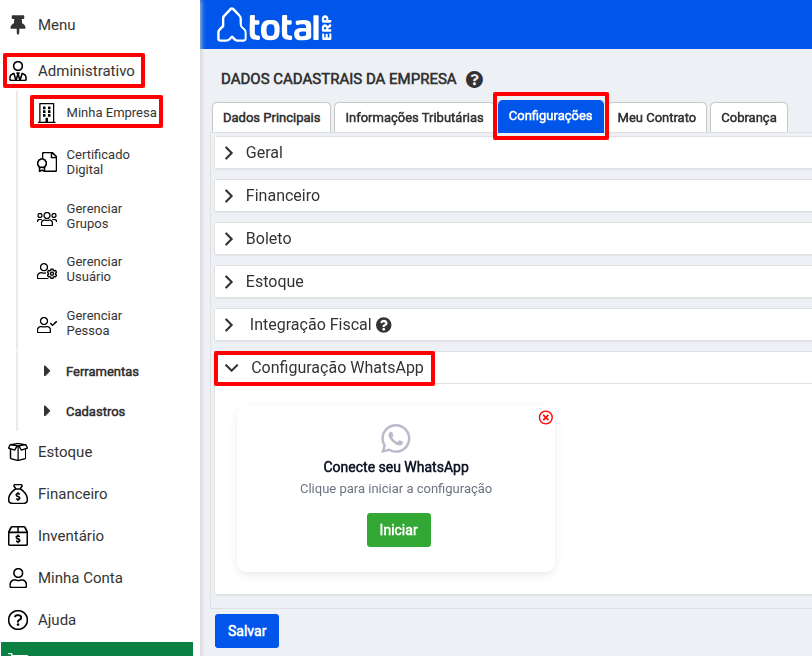Click the Gerenciar Usuário icon
This screenshot has height=656, width=812.
pos(46,270)
